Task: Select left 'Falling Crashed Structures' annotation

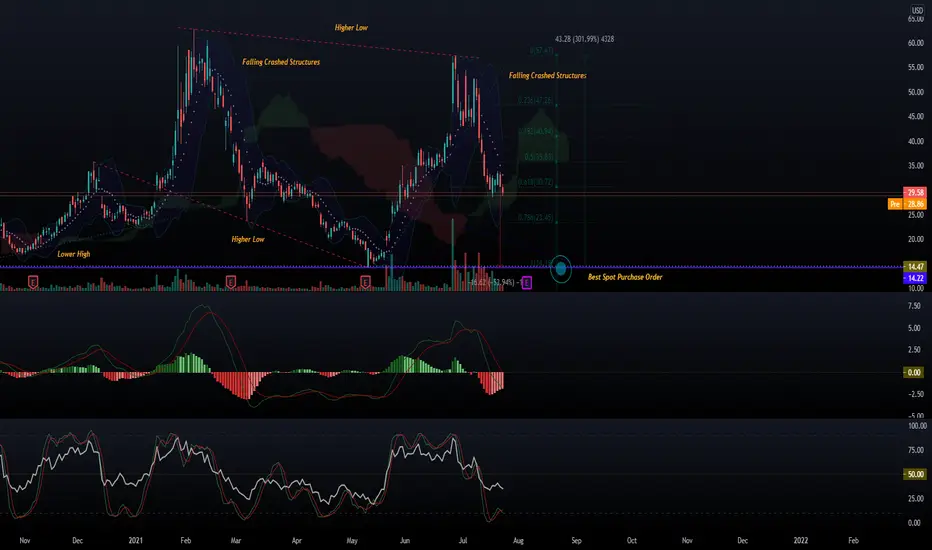Action: pyautogui.click(x=281, y=62)
